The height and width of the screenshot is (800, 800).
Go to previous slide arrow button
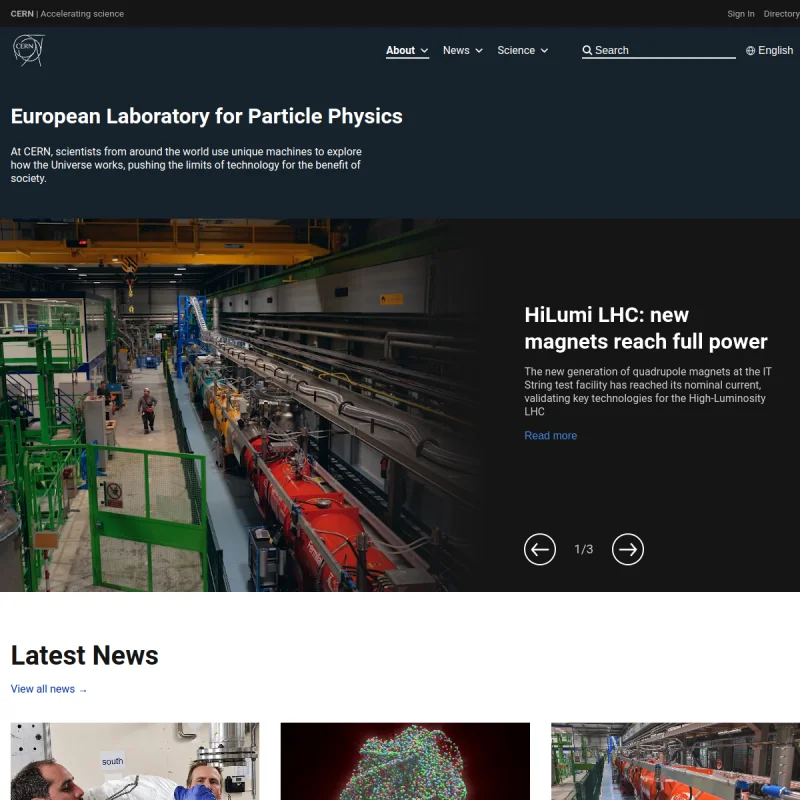pos(540,549)
